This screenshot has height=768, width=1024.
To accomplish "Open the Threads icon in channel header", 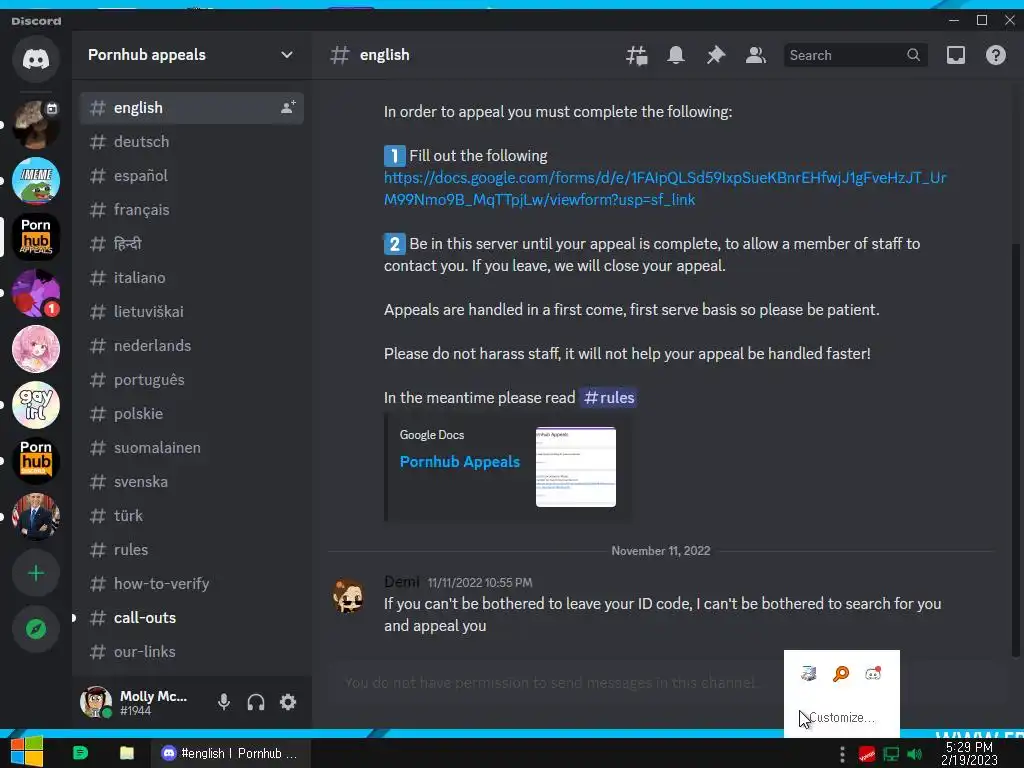I will [637, 56].
